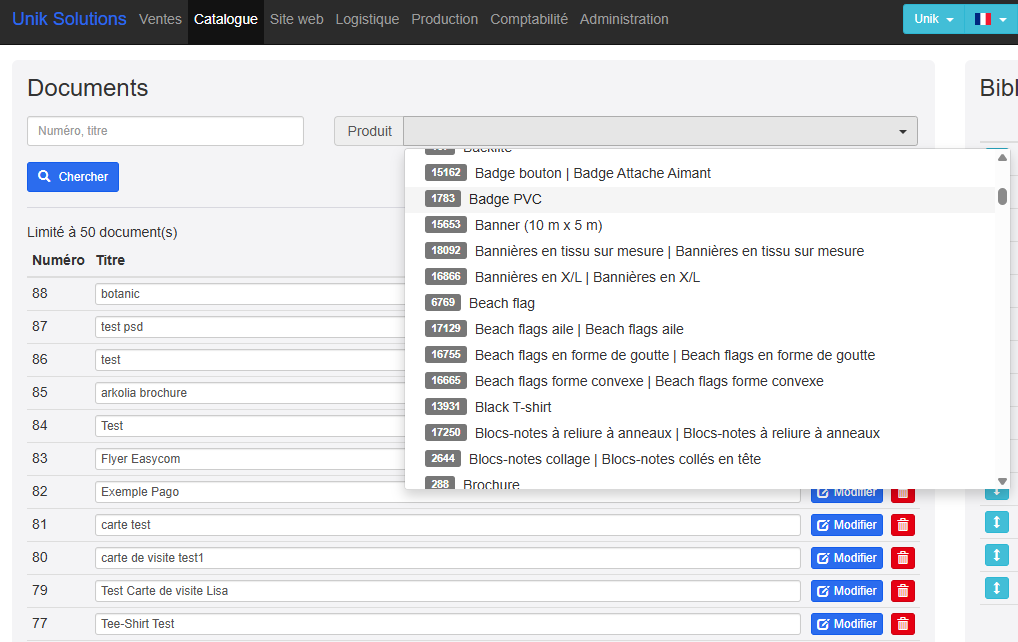Viewport: 1018px width, 642px height.
Task: Click the product list scroll-down arrow
Action: [1002, 481]
